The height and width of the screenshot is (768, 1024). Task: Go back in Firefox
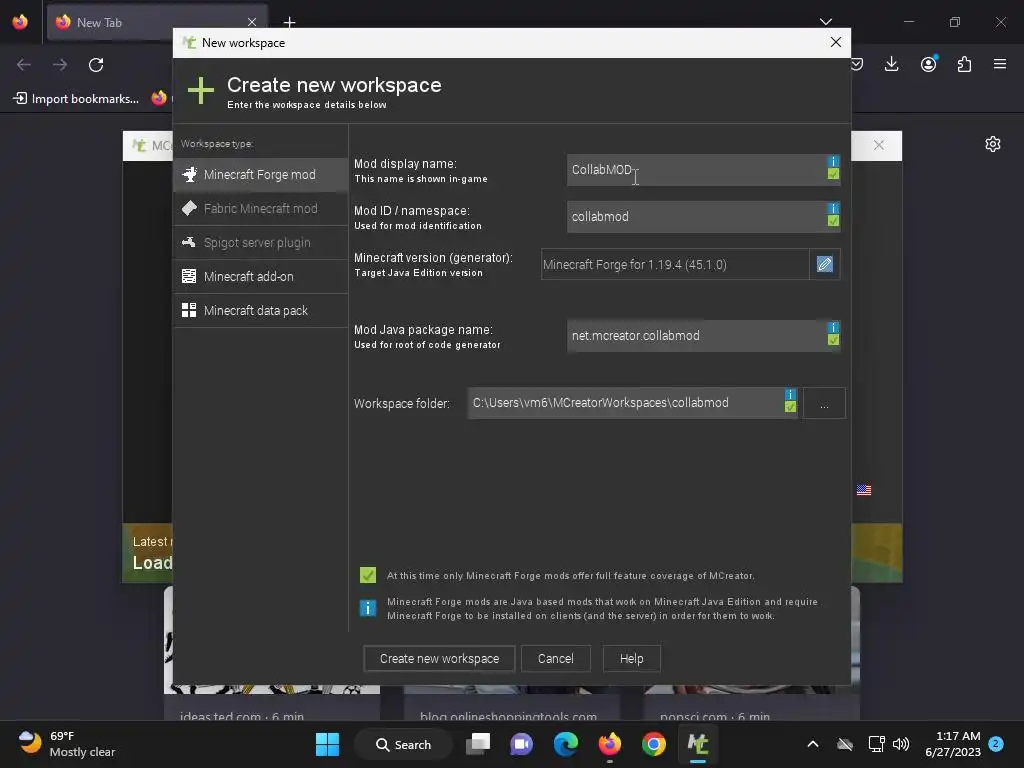pos(24,65)
